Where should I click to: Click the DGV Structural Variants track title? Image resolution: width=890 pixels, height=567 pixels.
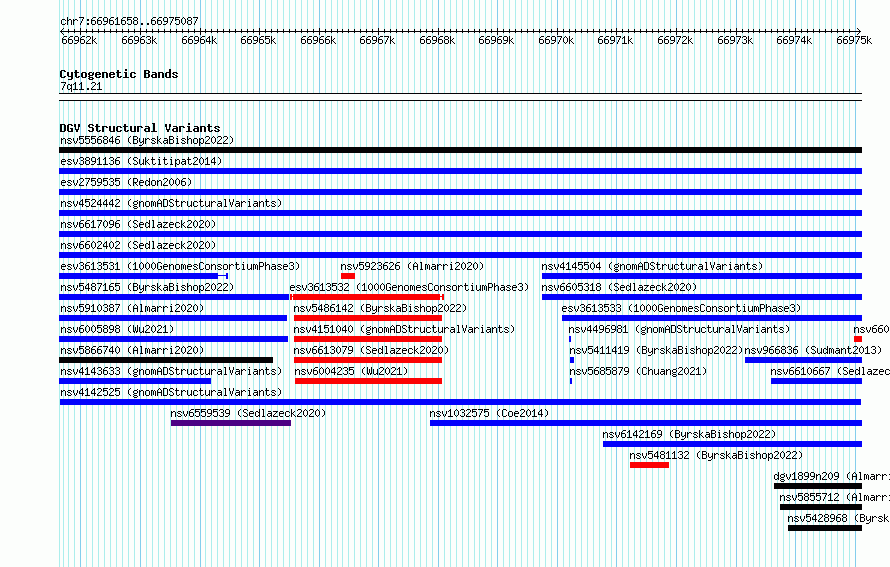140,128
